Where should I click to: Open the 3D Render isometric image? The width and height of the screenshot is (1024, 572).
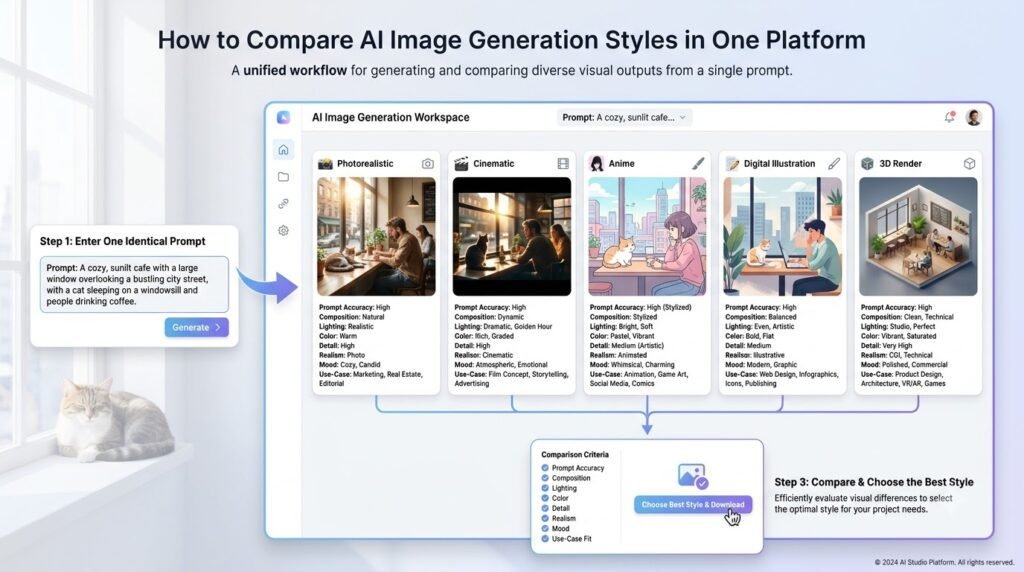(x=918, y=236)
